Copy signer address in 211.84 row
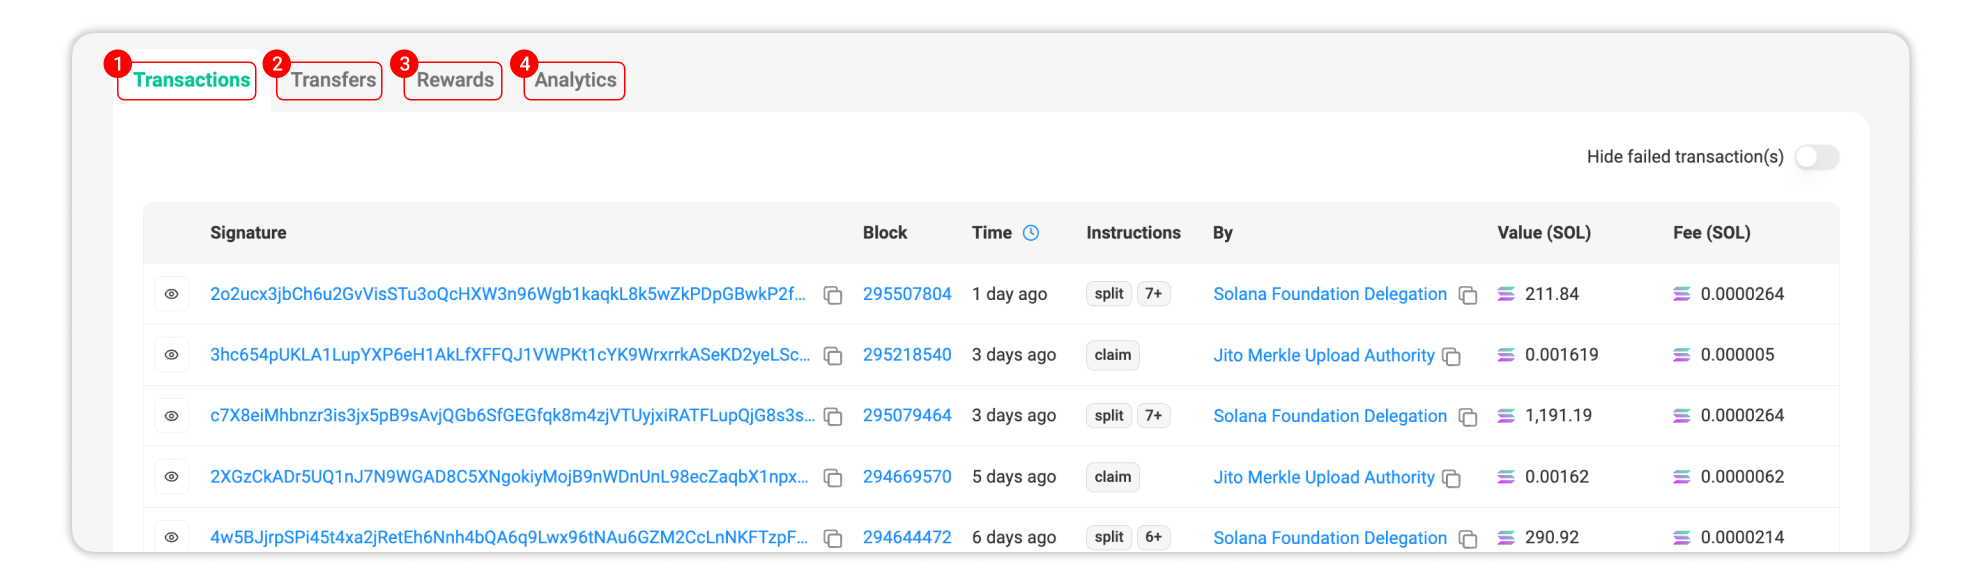1980x585 pixels. (x=1468, y=295)
